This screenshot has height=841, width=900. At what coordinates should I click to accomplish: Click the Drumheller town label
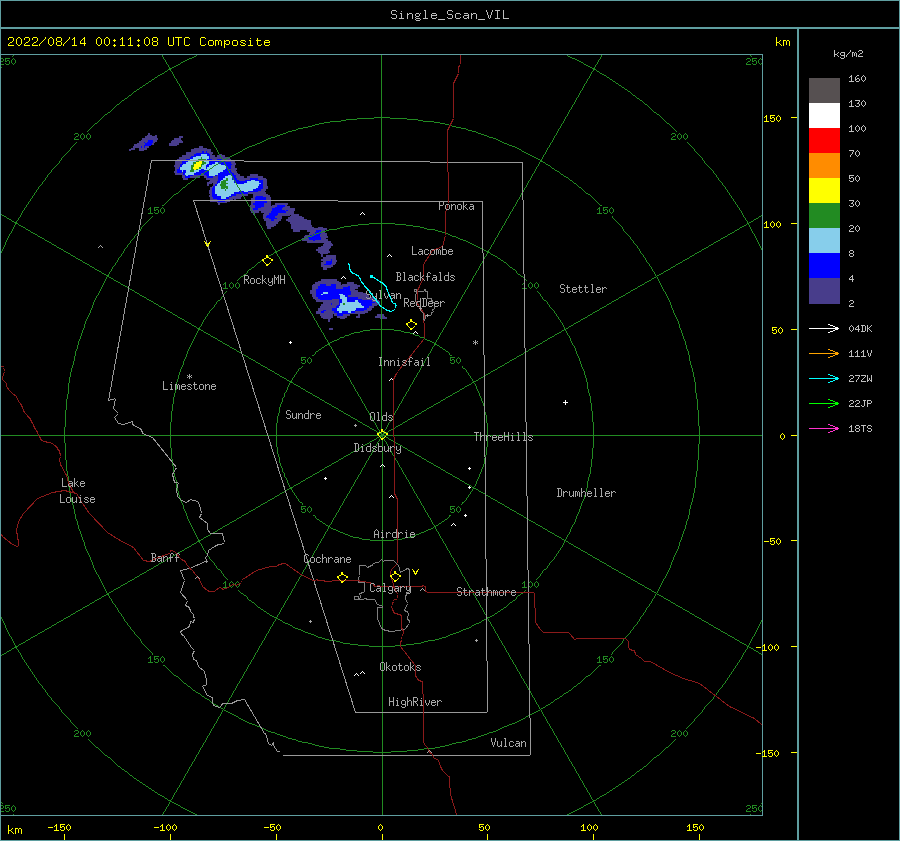586,493
